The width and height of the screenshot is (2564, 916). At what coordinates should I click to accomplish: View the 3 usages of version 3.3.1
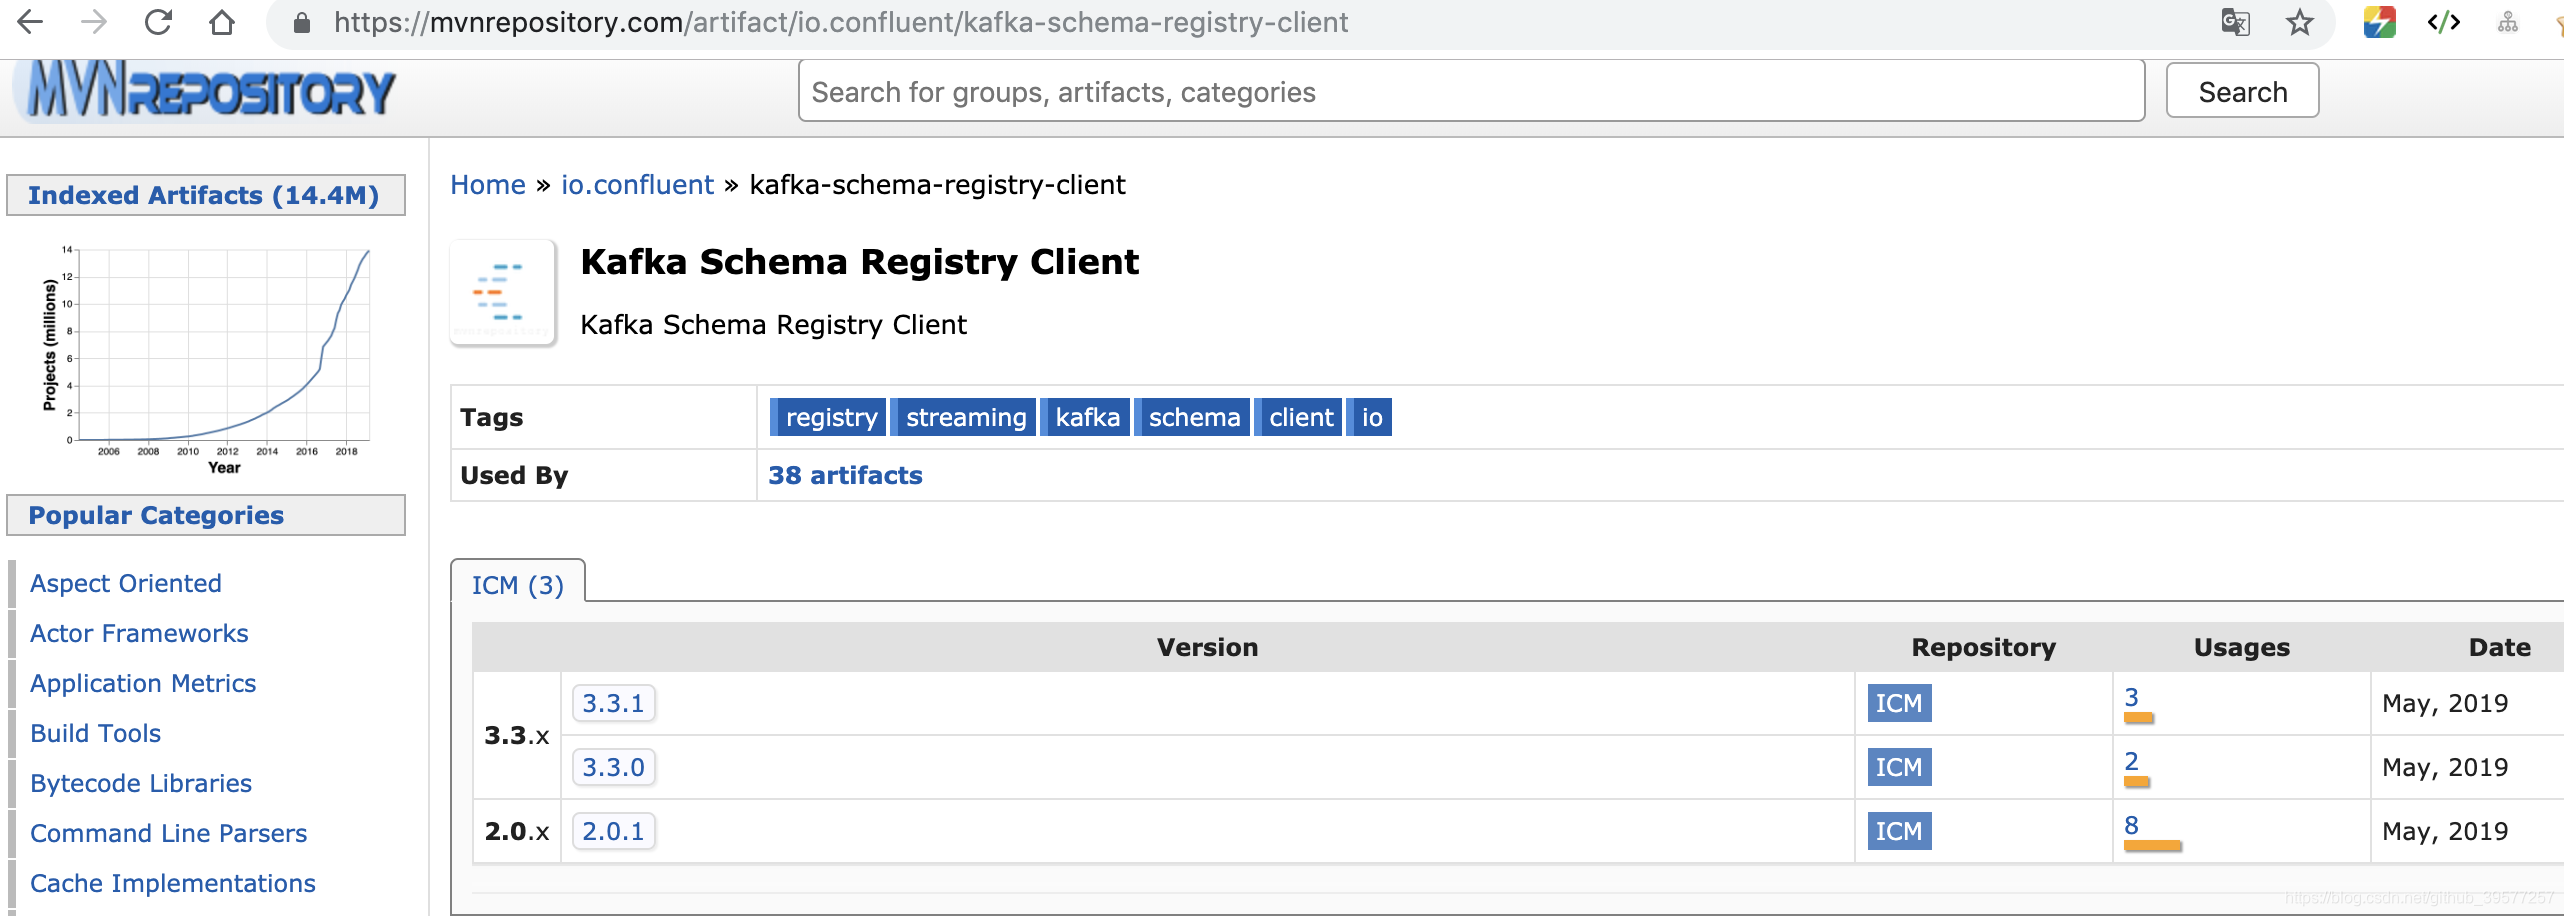pyautogui.click(x=2131, y=697)
